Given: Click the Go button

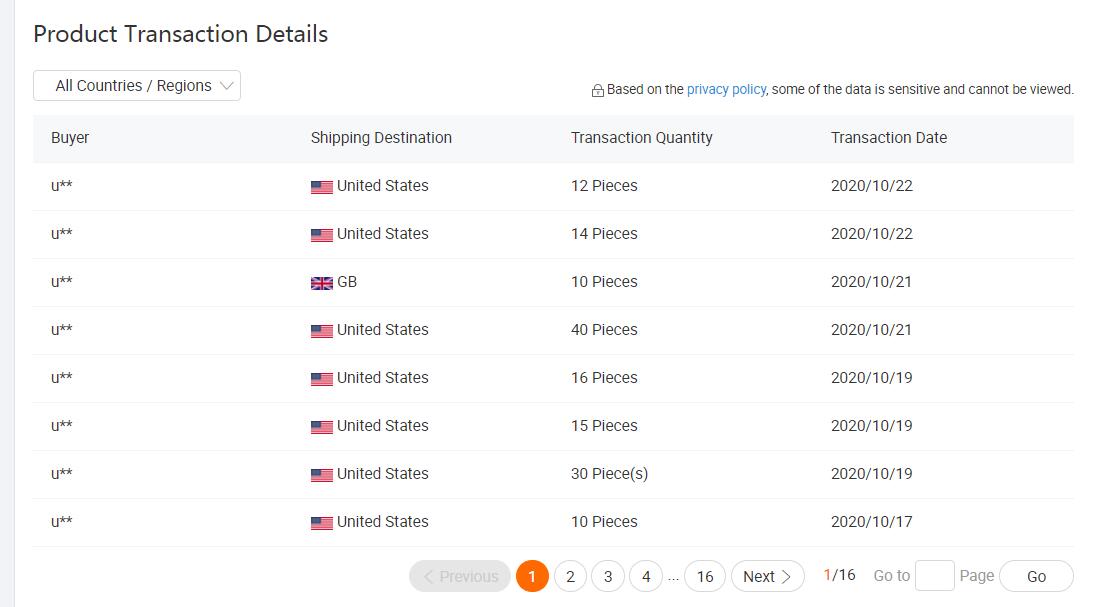Looking at the screenshot, I should pyautogui.click(x=1036, y=576).
